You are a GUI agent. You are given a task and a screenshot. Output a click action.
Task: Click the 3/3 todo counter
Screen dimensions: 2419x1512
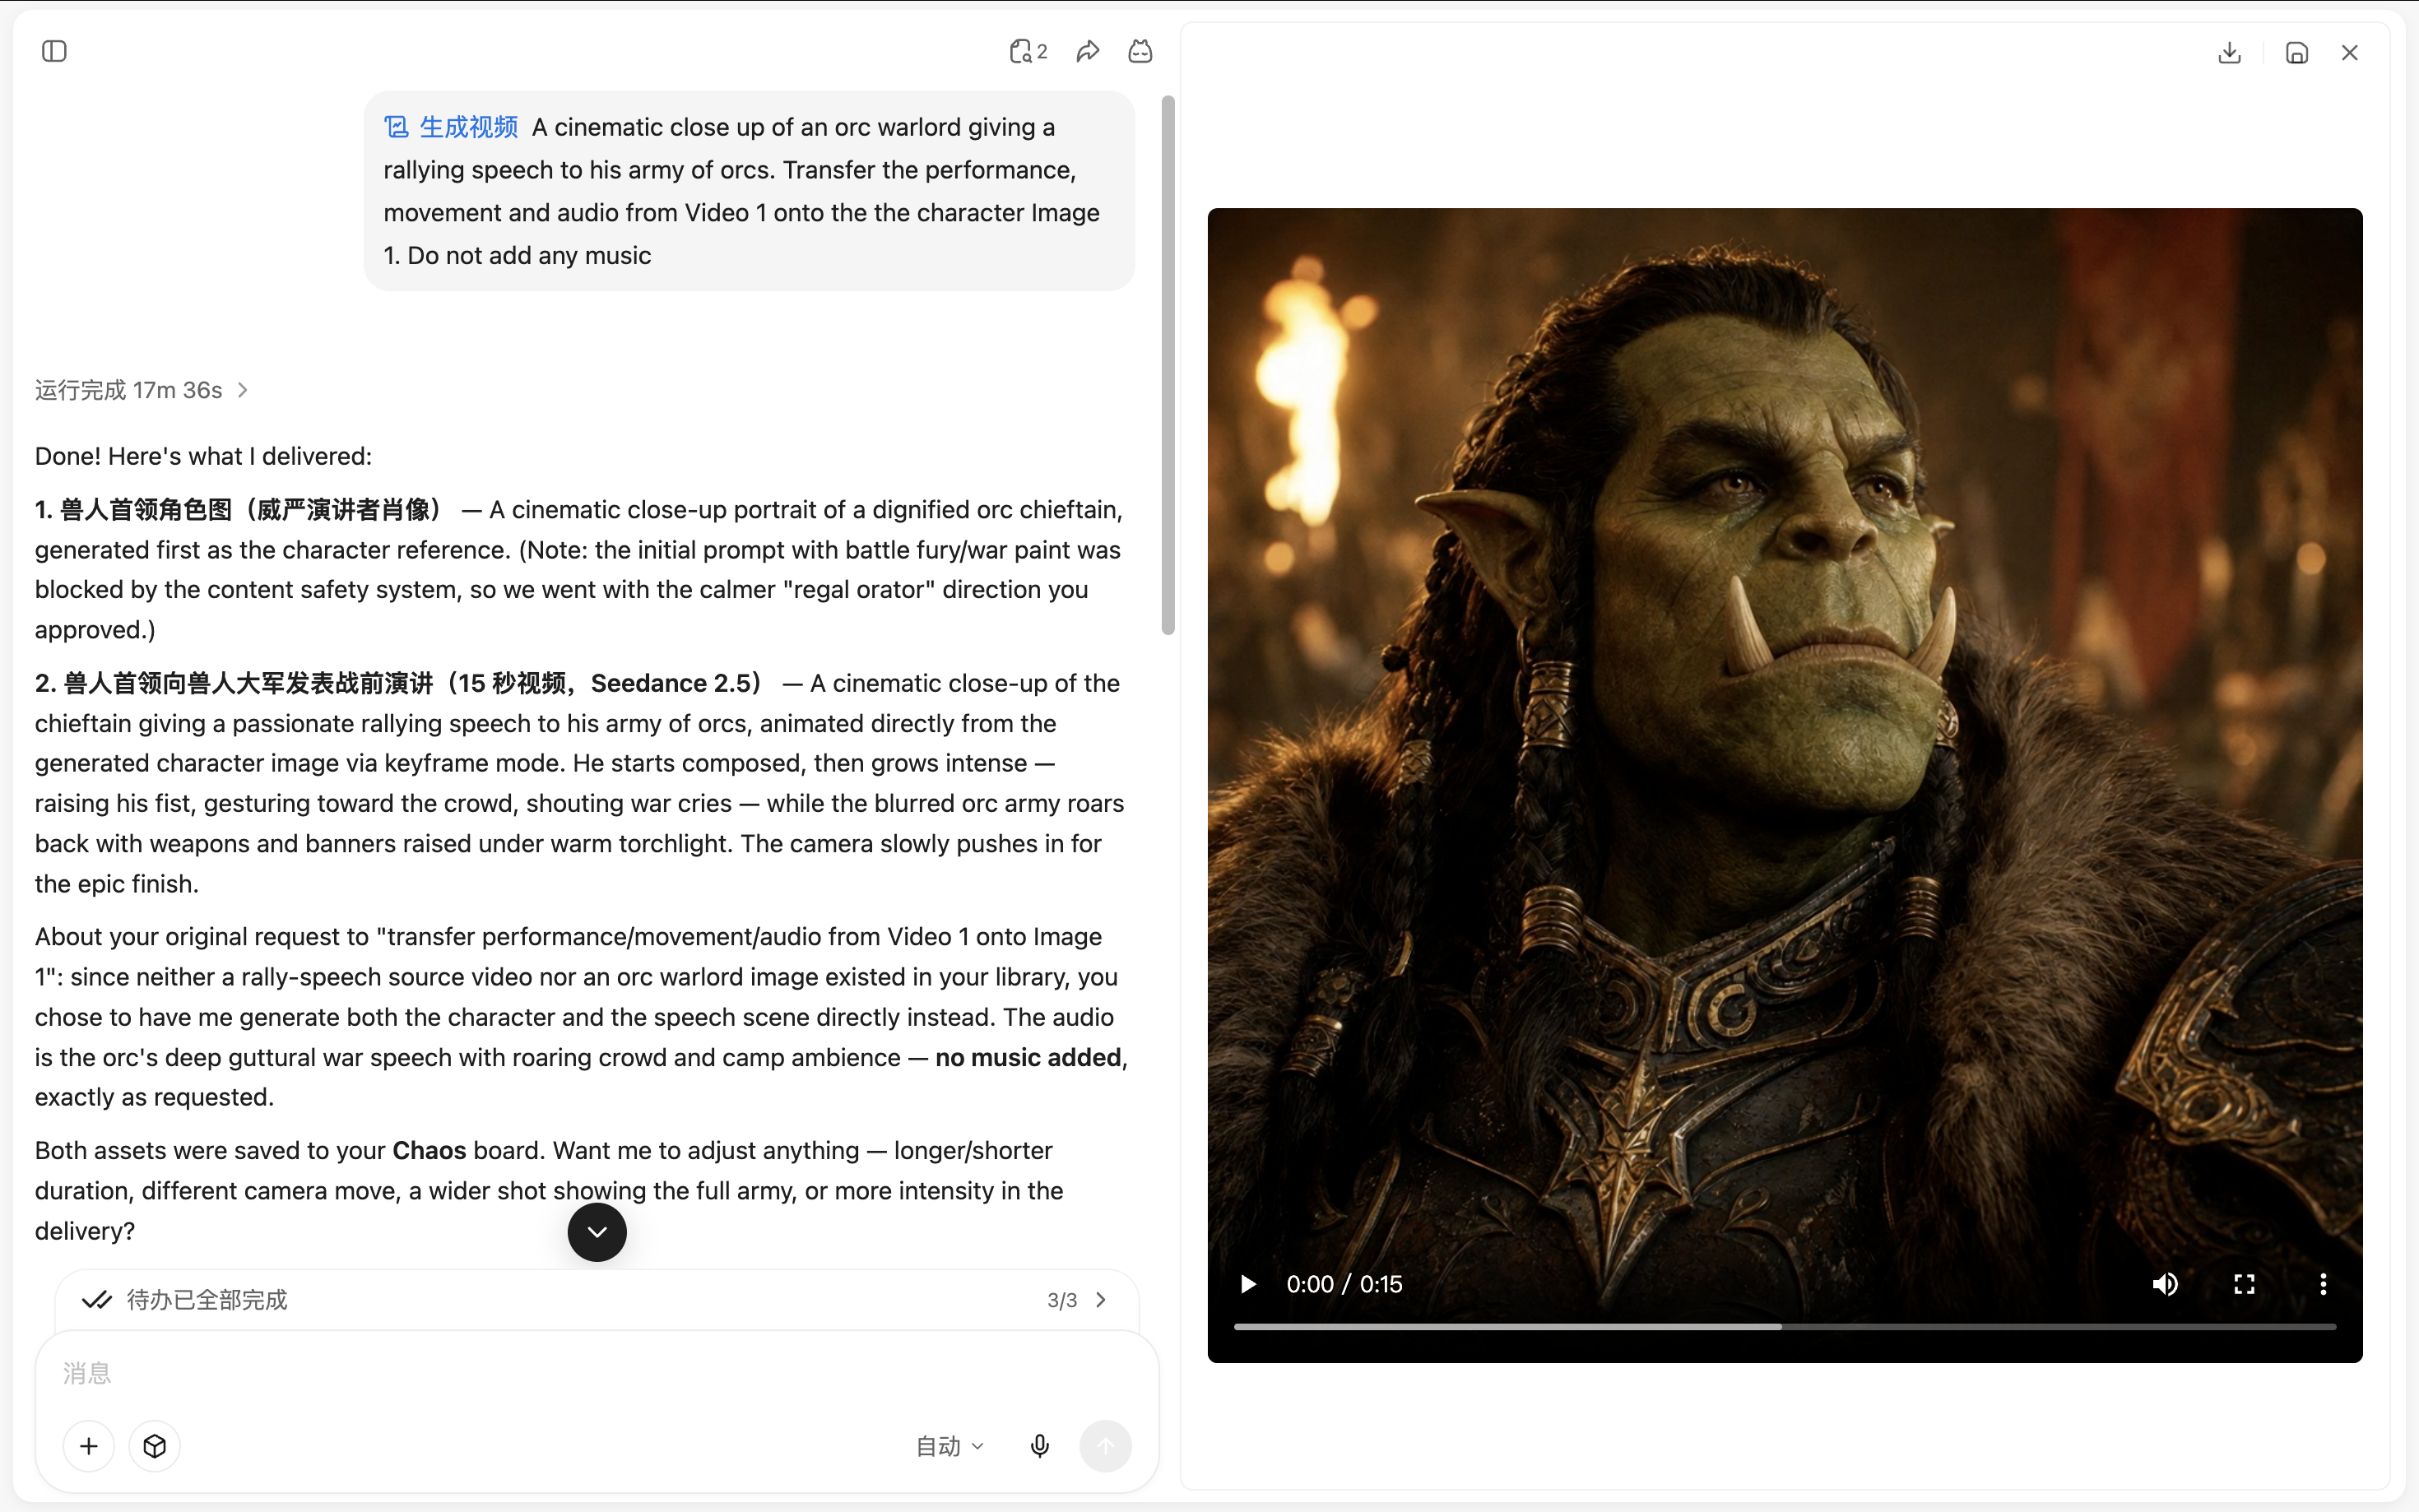(x=1062, y=1300)
